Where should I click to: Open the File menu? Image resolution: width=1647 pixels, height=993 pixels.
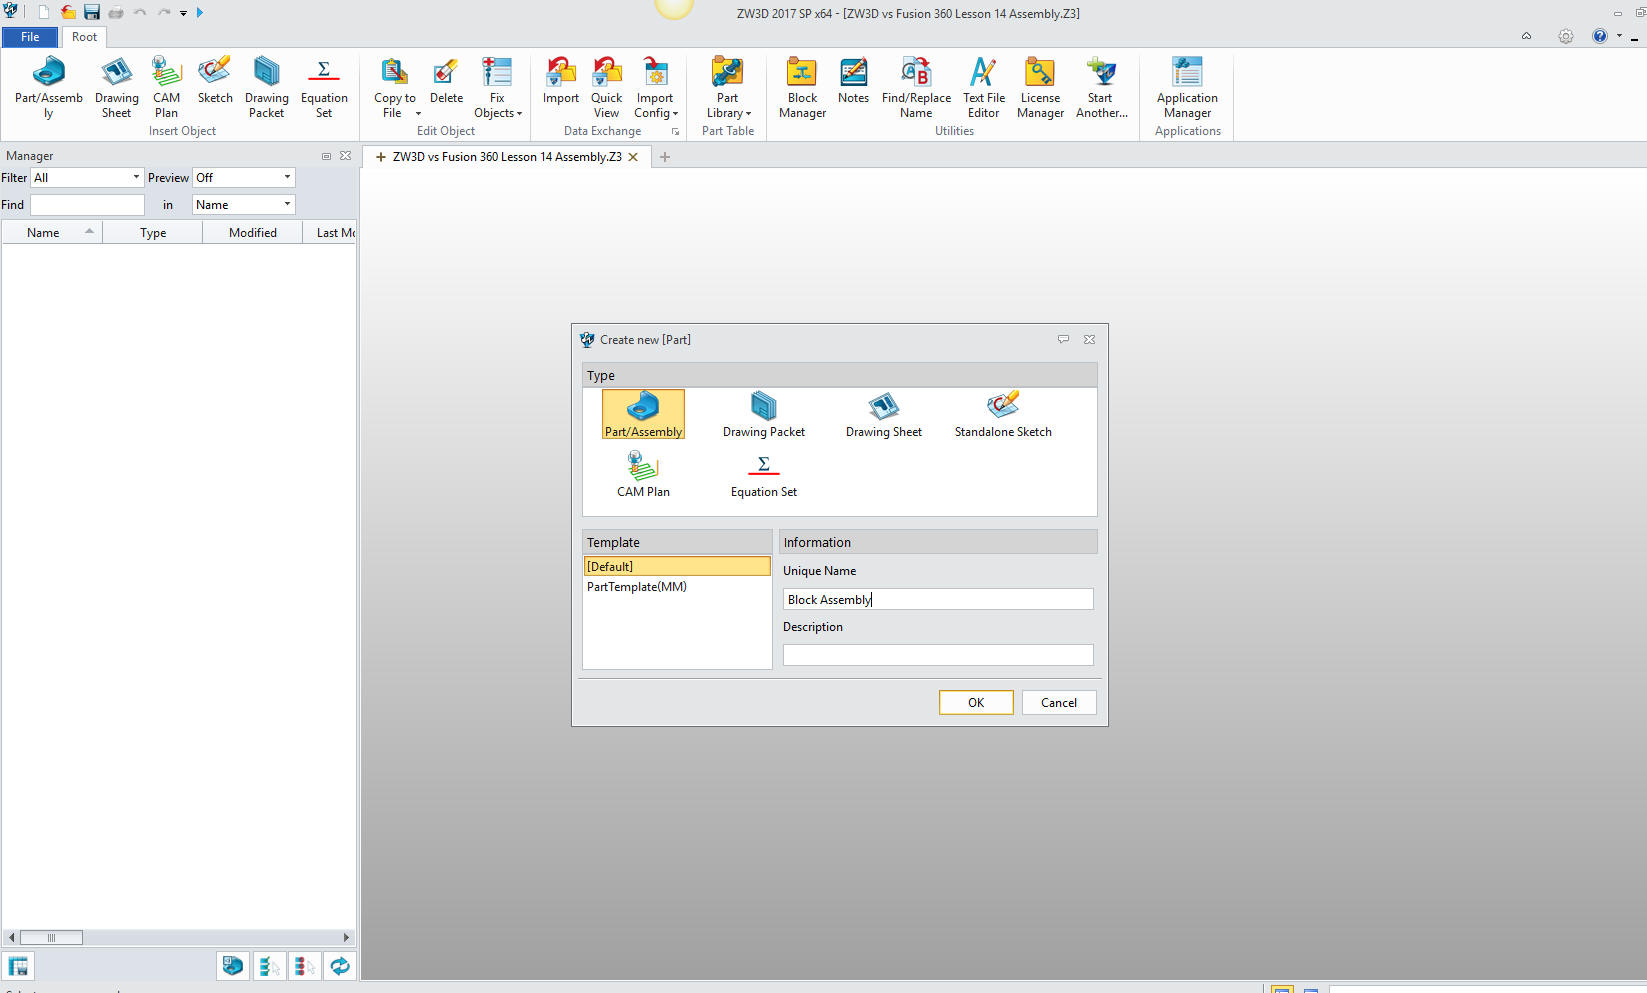pos(30,37)
